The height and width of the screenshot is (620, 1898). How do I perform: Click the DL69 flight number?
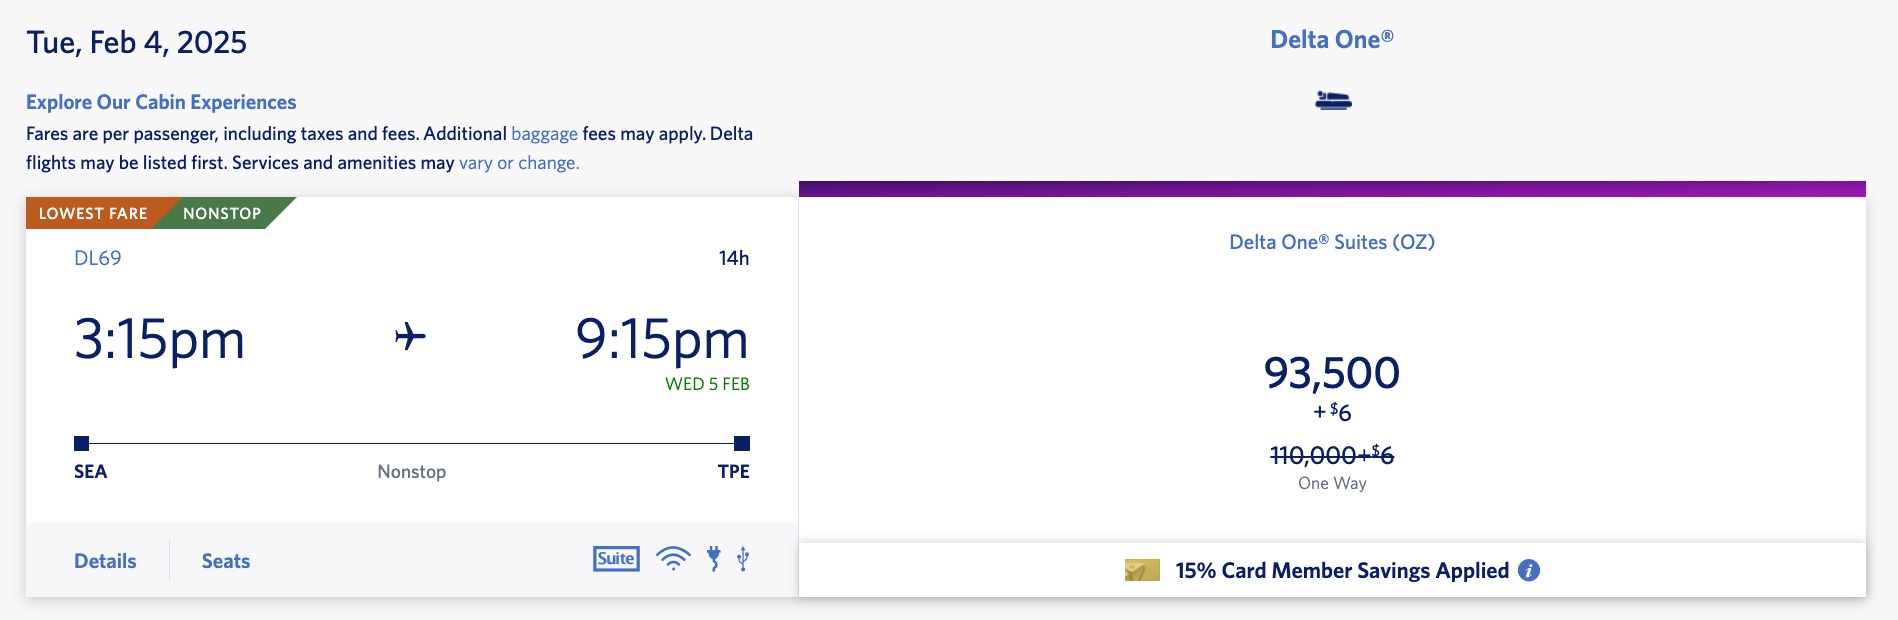pyautogui.click(x=98, y=258)
